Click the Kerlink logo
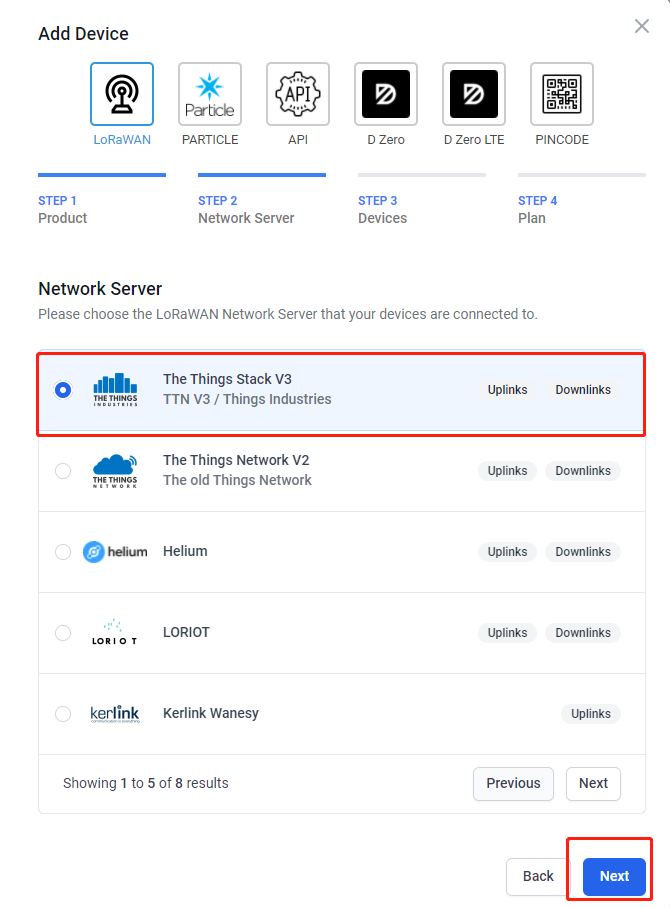The image size is (670, 907). [115, 714]
